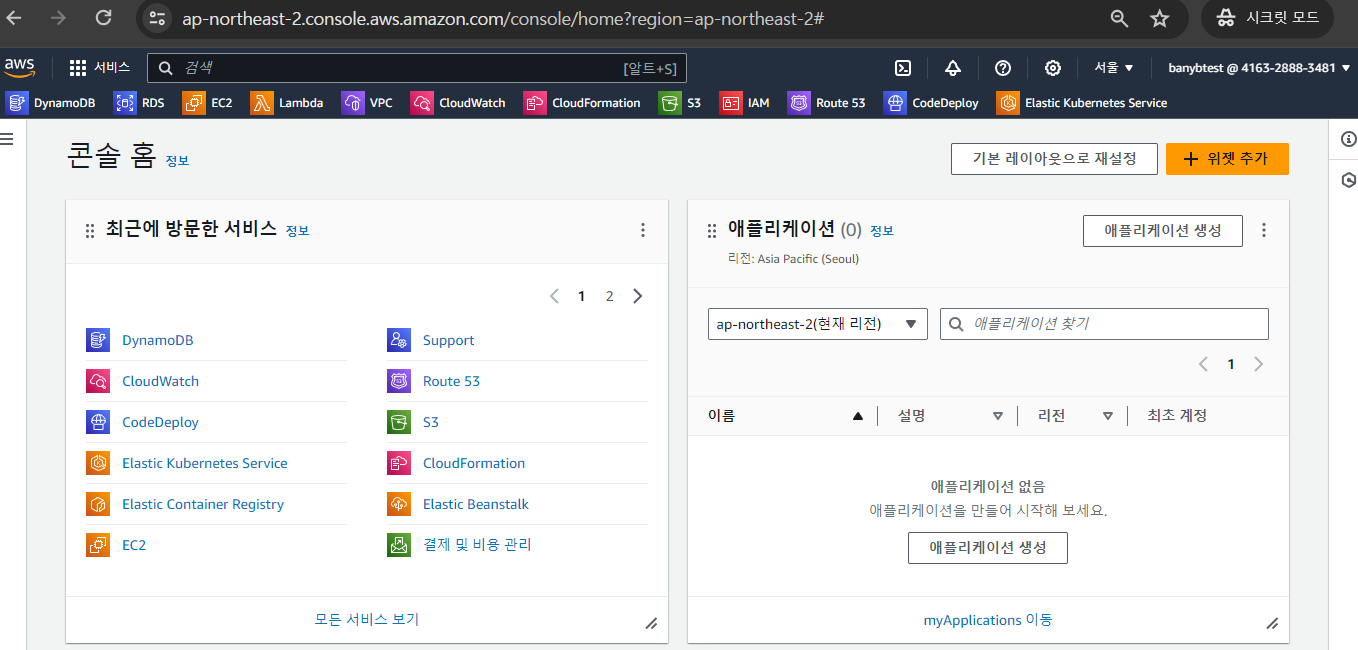Open the recently visited widget kebab menu

[643, 230]
